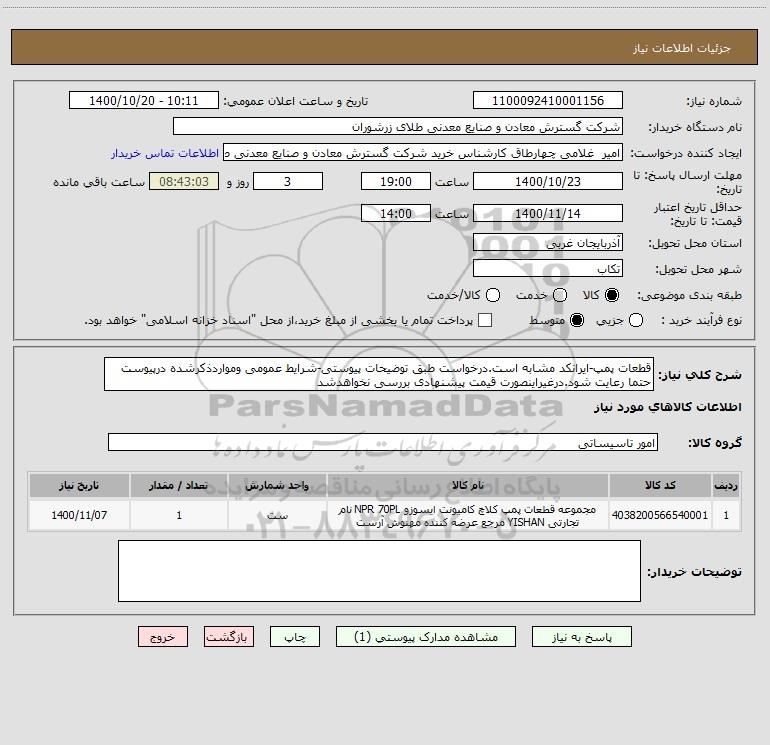Click the واحد شمارش column header
The width and height of the screenshot is (770, 745).
pos(277,485)
